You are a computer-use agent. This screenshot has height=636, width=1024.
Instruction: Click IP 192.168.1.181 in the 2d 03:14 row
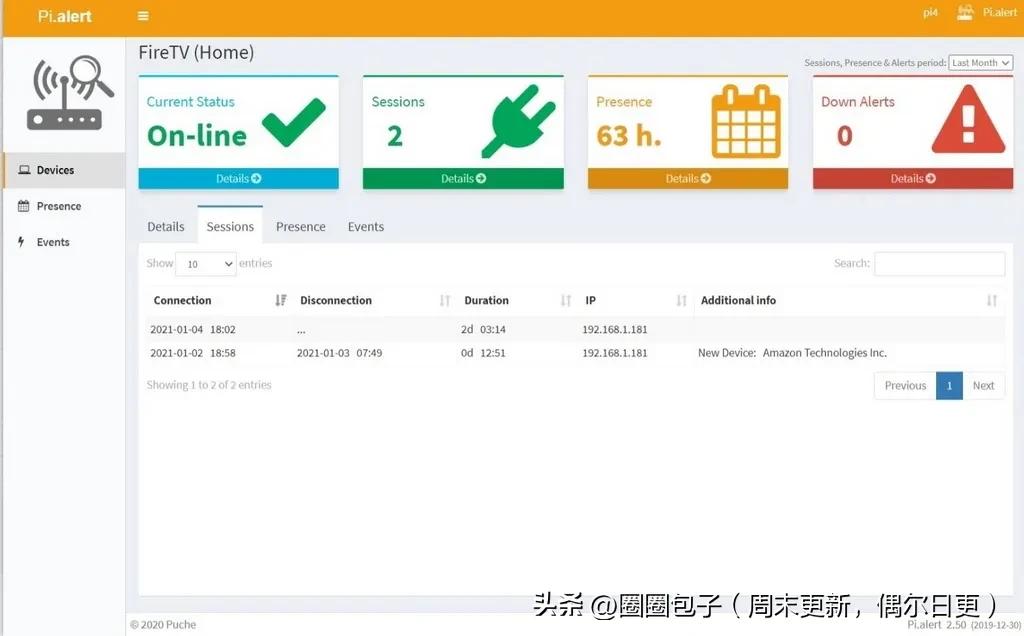pos(615,330)
